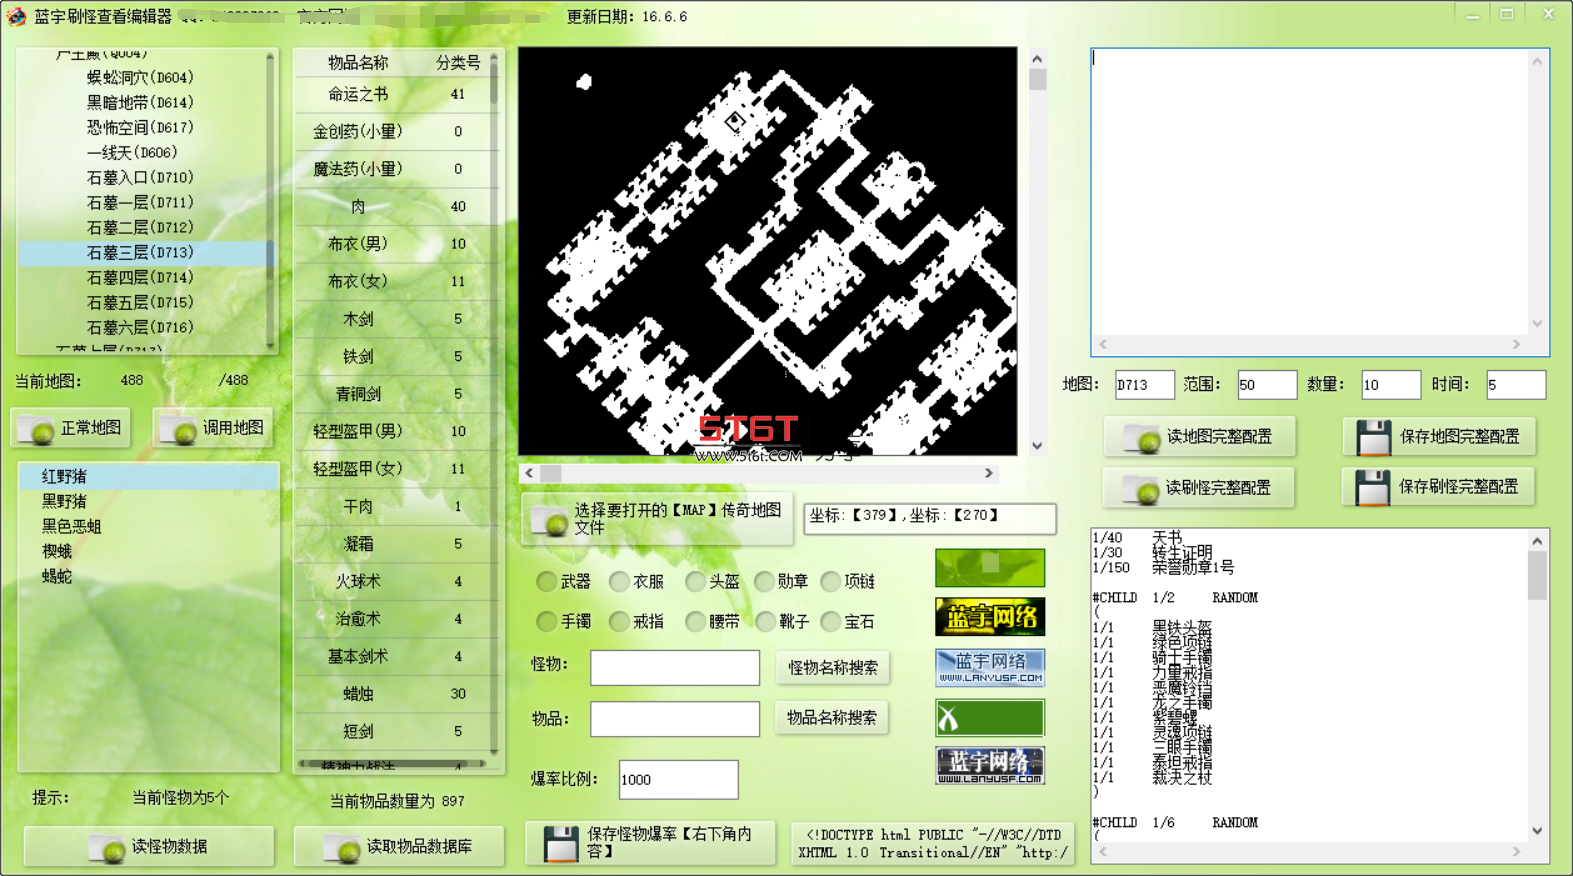Click the floppy disk icon for 保存地图完整配置
The width and height of the screenshot is (1573, 876).
coord(1373,437)
